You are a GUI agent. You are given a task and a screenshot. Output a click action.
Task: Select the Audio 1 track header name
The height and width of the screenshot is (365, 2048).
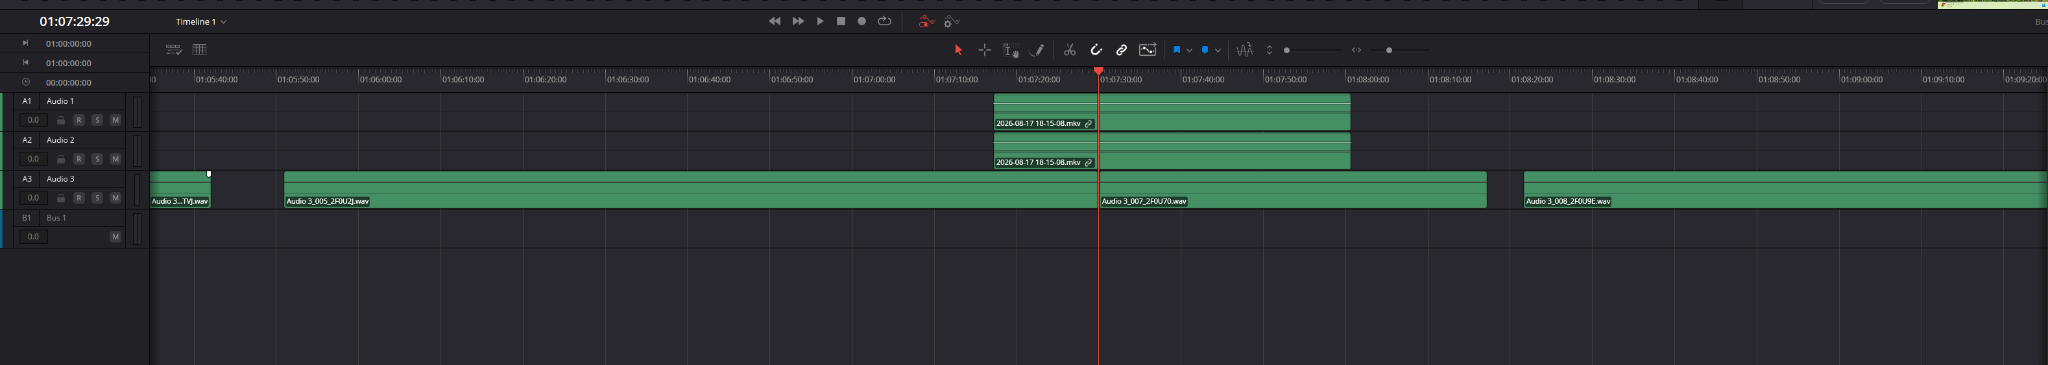(x=60, y=101)
